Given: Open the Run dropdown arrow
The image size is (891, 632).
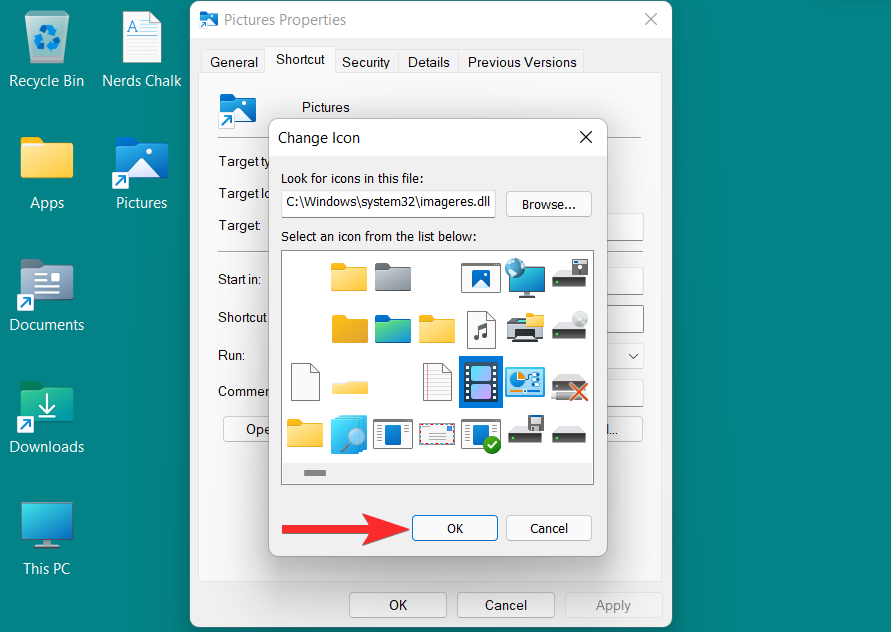Looking at the screenshot, I should tap(633, 356).
